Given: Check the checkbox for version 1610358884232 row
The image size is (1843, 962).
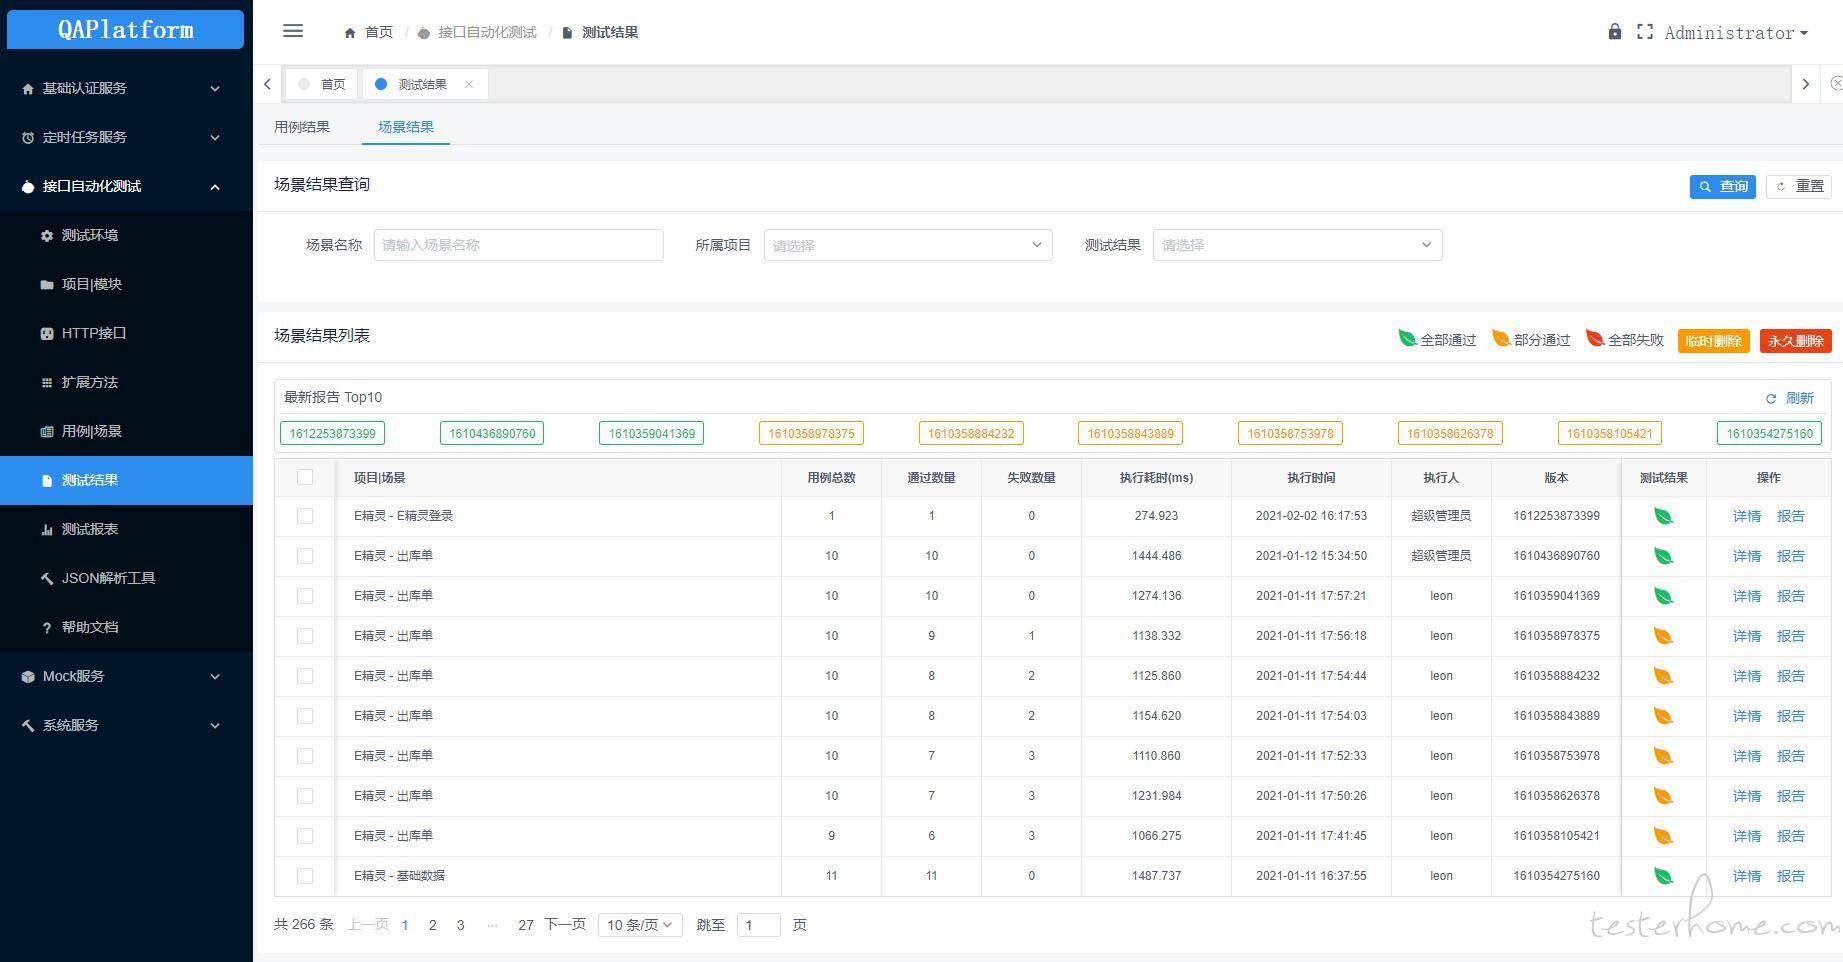Looking at the screenshot, I should (x=305, y=676).
